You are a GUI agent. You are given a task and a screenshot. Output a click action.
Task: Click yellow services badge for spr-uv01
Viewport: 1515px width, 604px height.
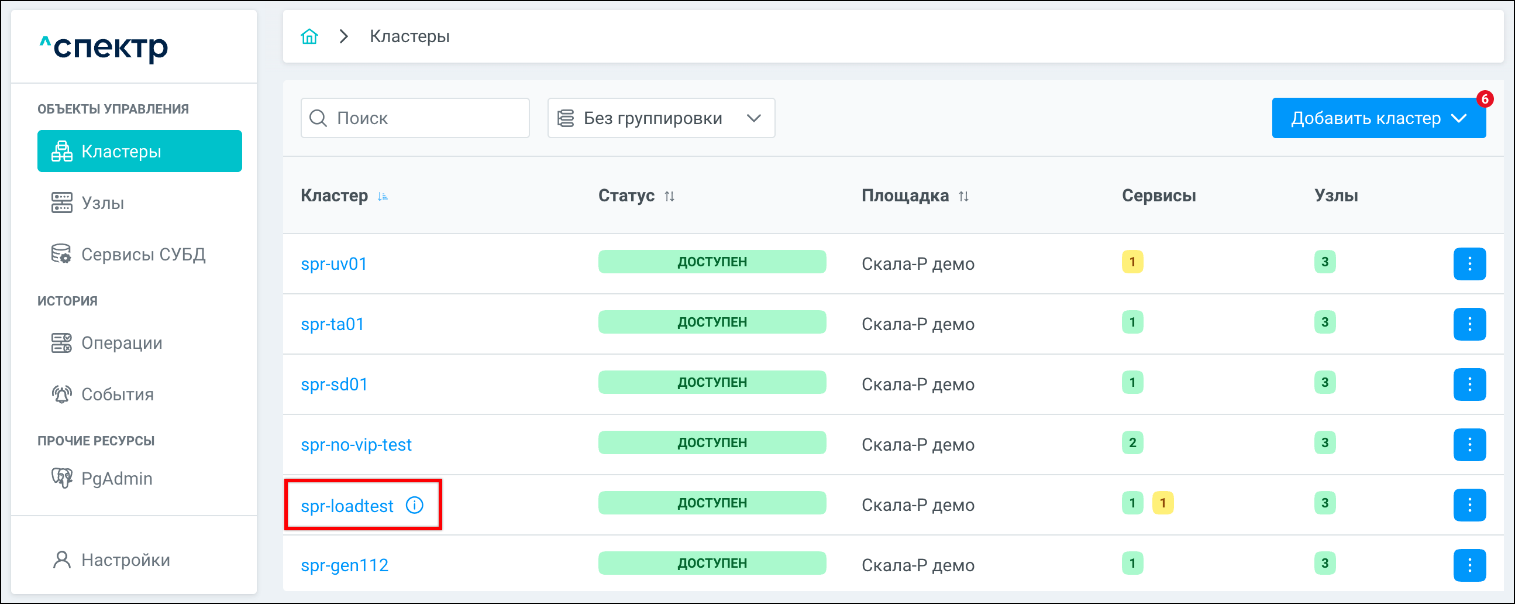1132,263
